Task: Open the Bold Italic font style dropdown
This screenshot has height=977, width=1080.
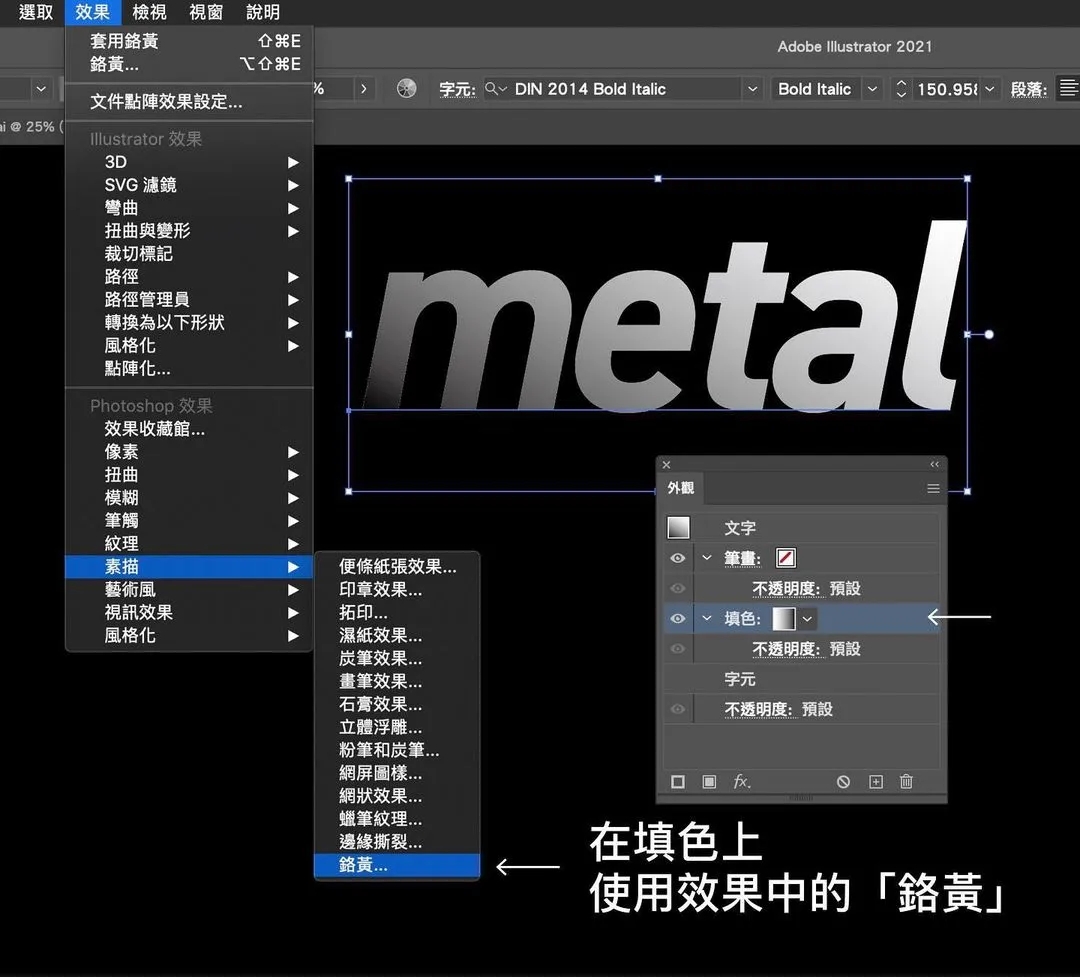Action: [x=872, y=88]
